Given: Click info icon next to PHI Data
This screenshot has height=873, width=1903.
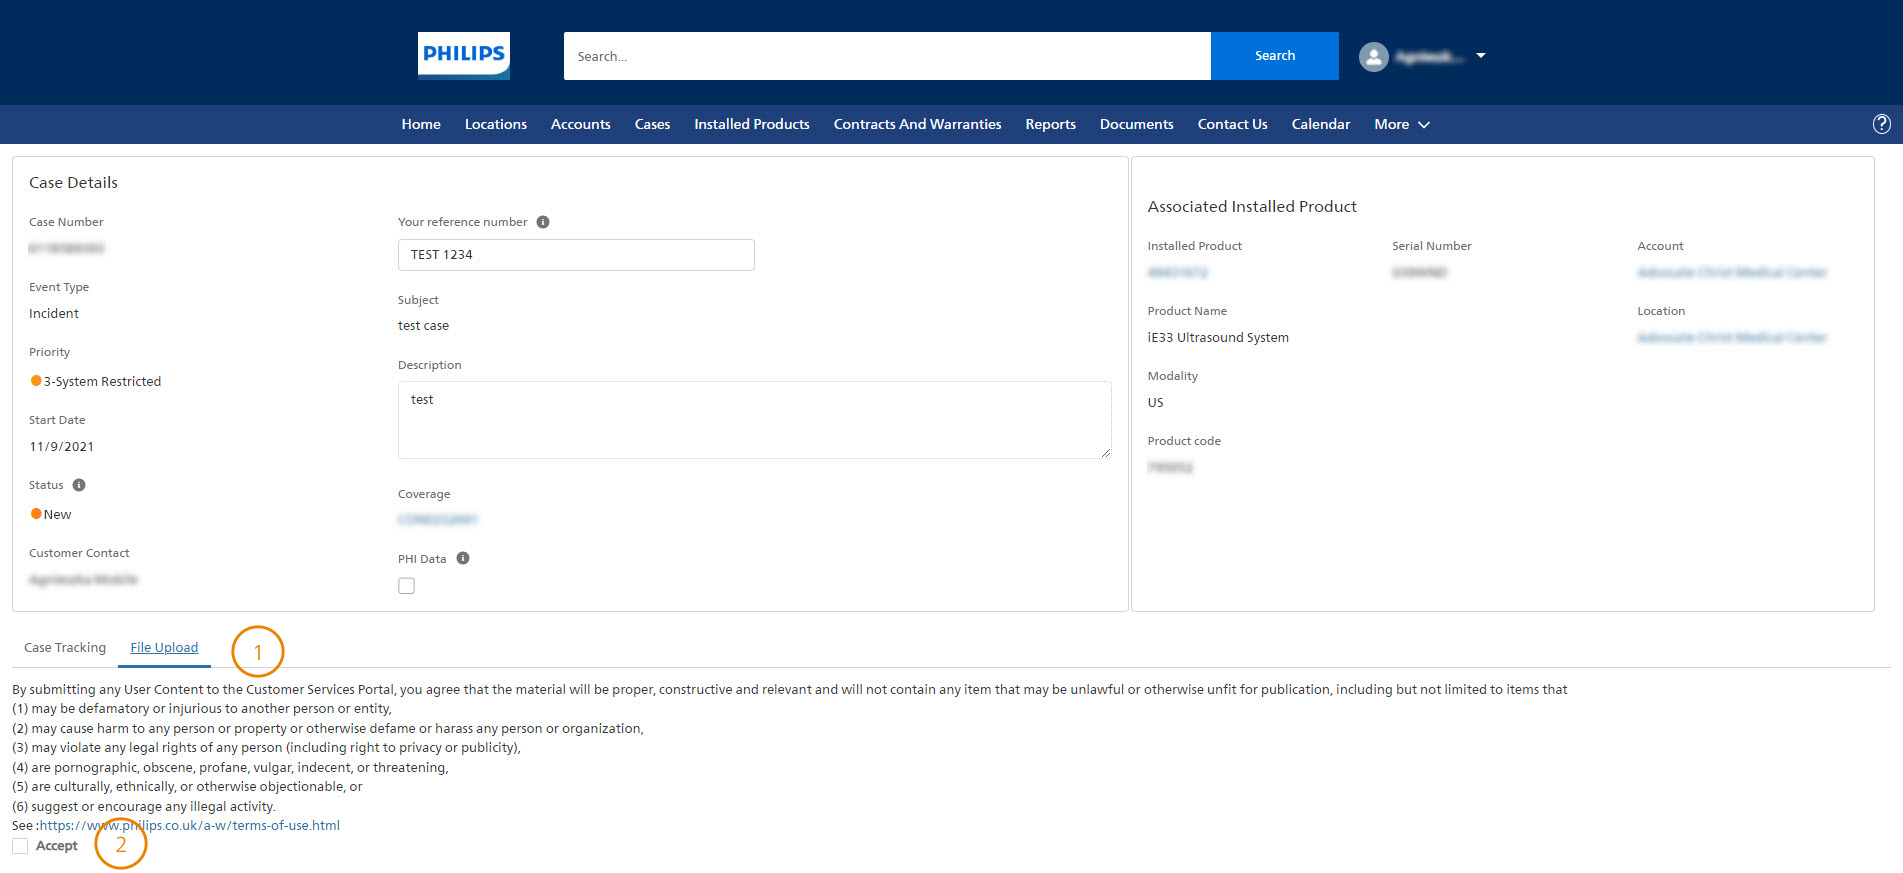Looking at the screenshot, I should [463, 559].
